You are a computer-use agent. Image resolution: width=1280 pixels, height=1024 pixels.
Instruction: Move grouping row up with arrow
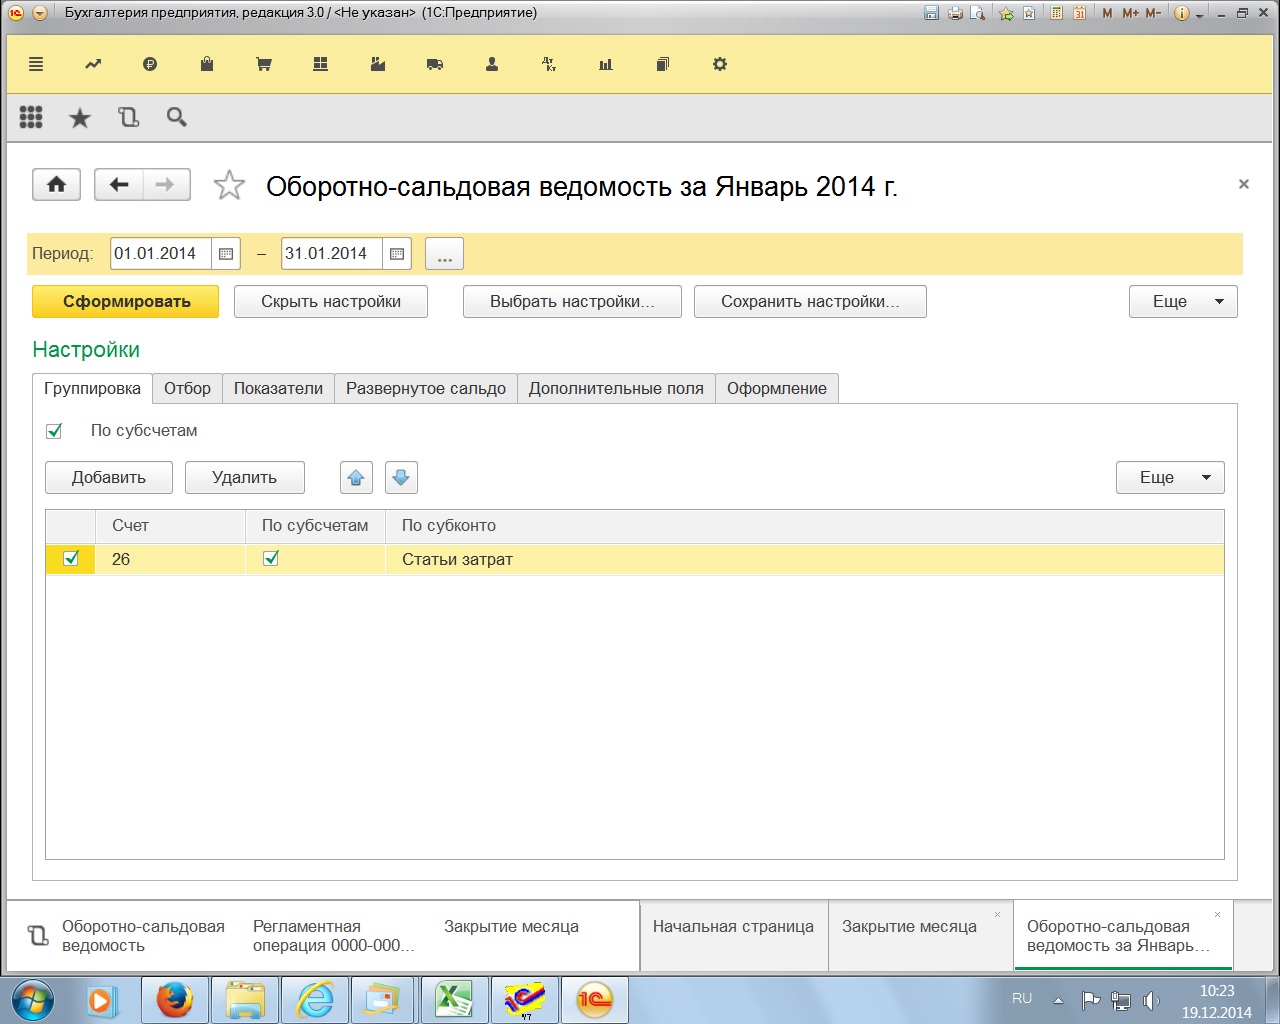tap(356, 478)
